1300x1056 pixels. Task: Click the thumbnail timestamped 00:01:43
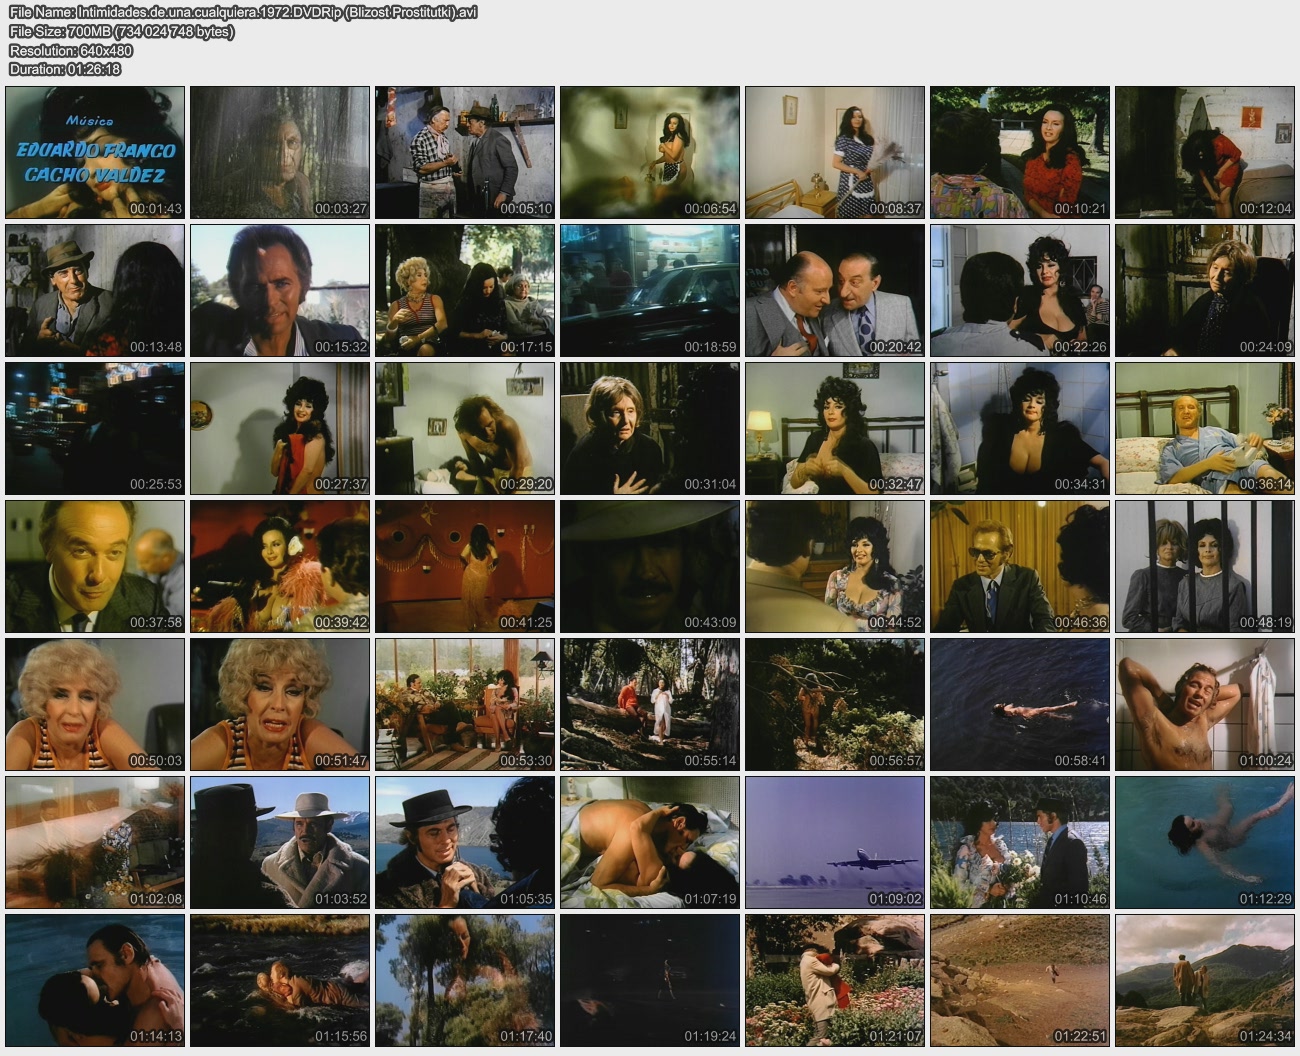click(x=95, y=152)
